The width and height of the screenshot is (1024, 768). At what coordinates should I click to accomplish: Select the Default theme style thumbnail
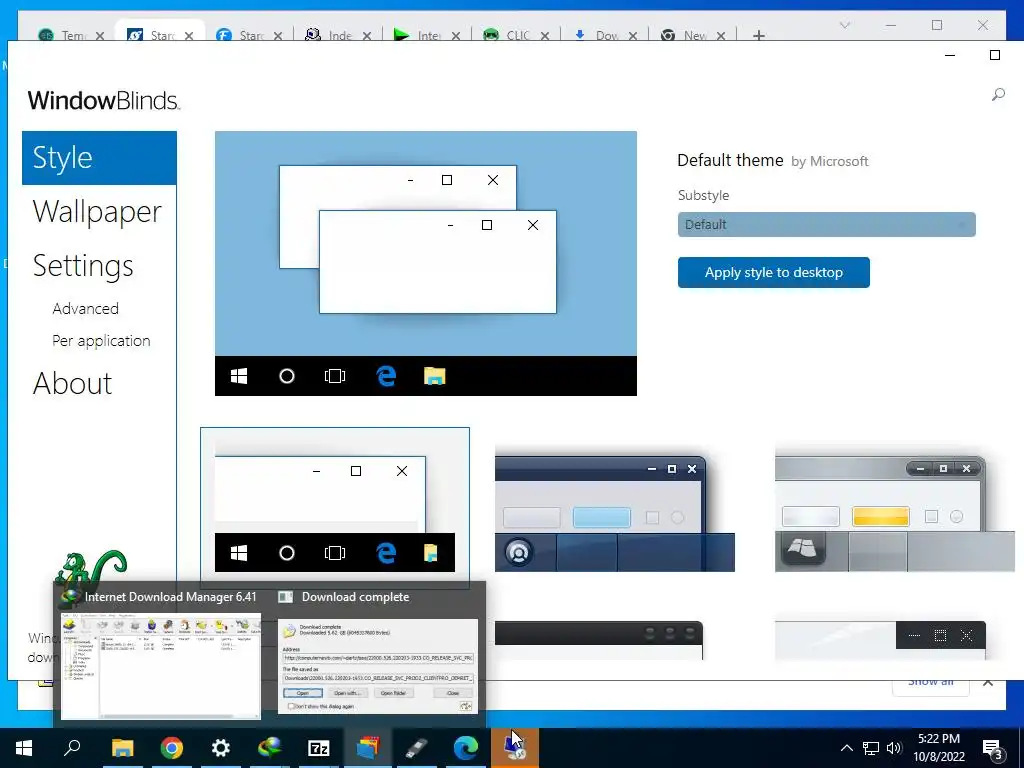pyautogui.click(x=334, y=506)
